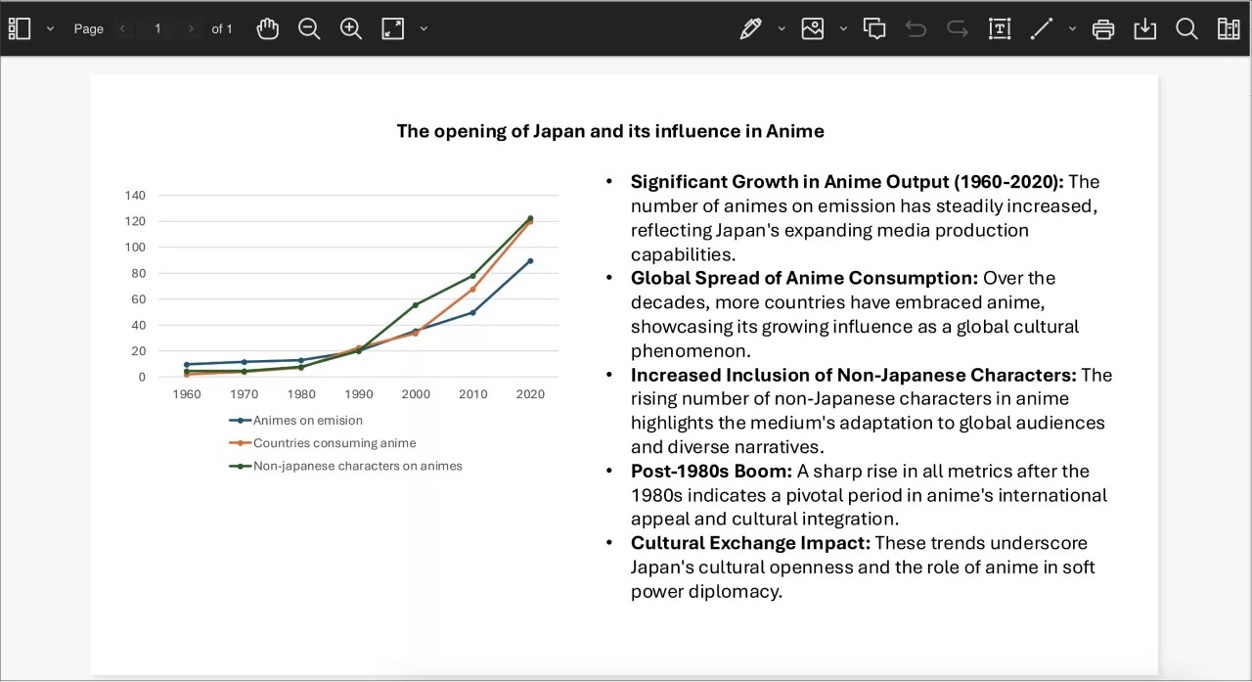The image size is (1252, 682).
Task: Redo the undone action
Action: click(957, 28)
